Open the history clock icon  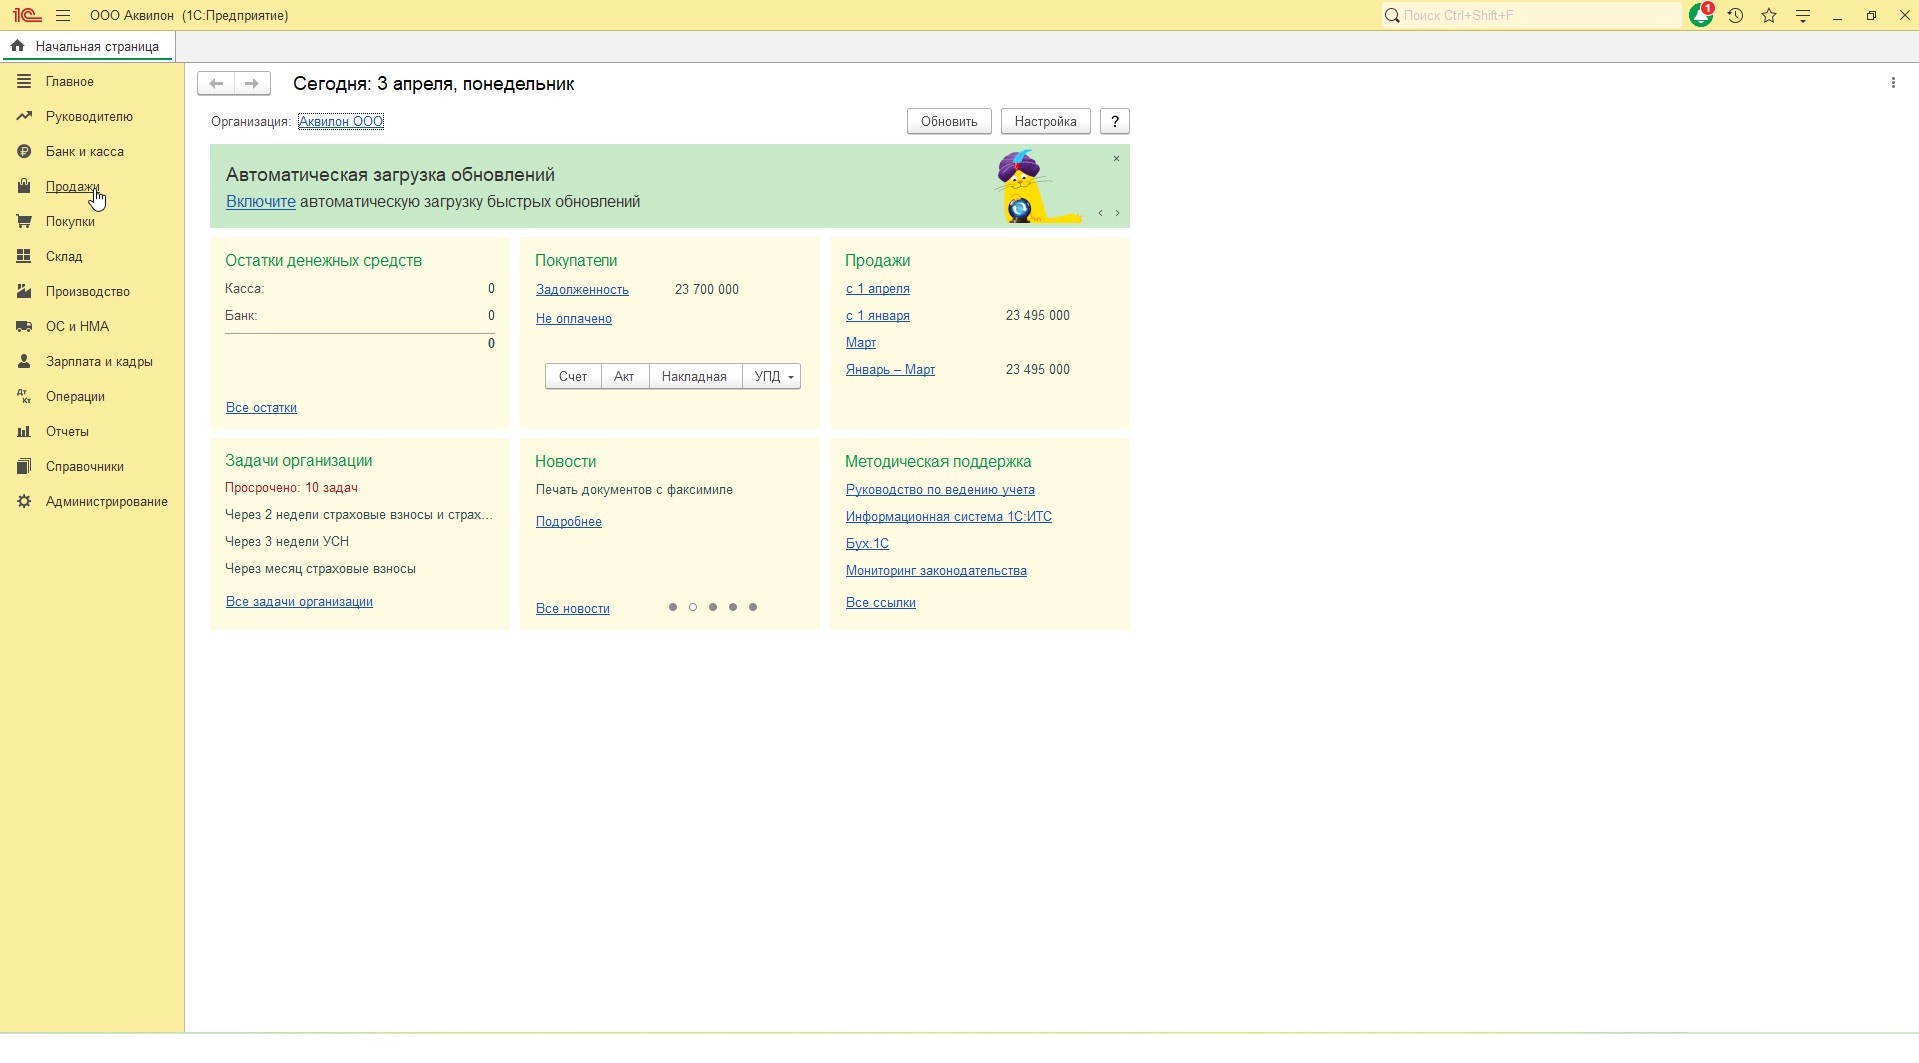coord(1735,16)
